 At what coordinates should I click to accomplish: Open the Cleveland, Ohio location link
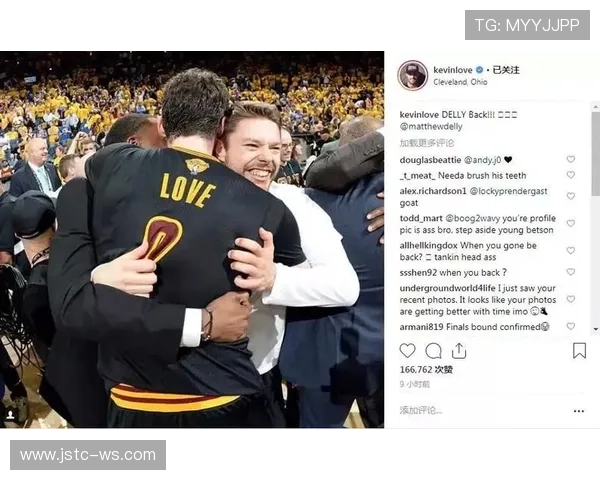pos(460,82)
